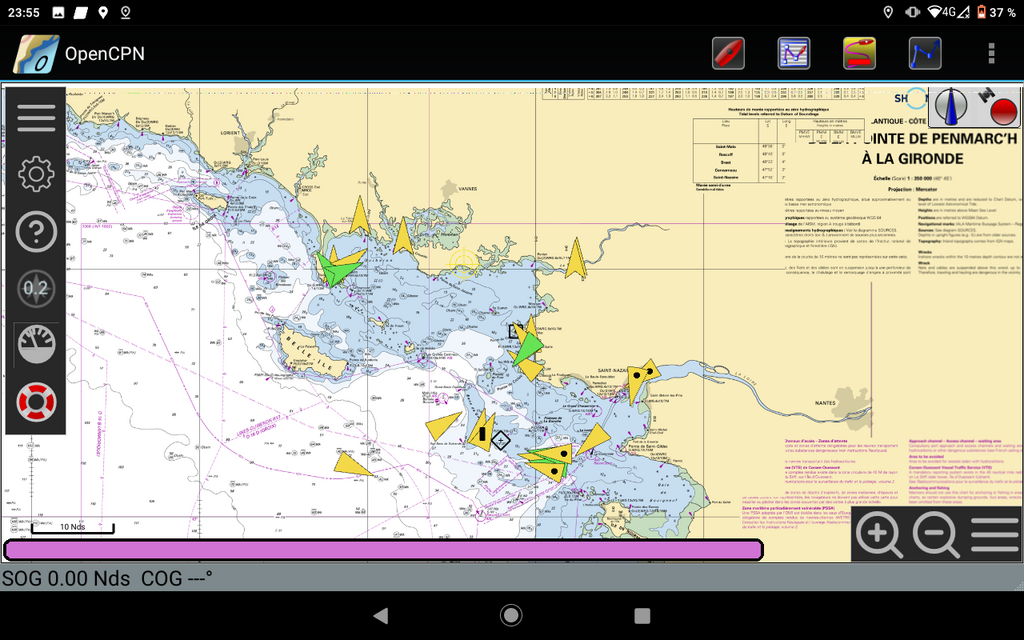Open the hamburger menu in left sidebar
Viewport: 1024px width, 640px height.
point(36,118)
